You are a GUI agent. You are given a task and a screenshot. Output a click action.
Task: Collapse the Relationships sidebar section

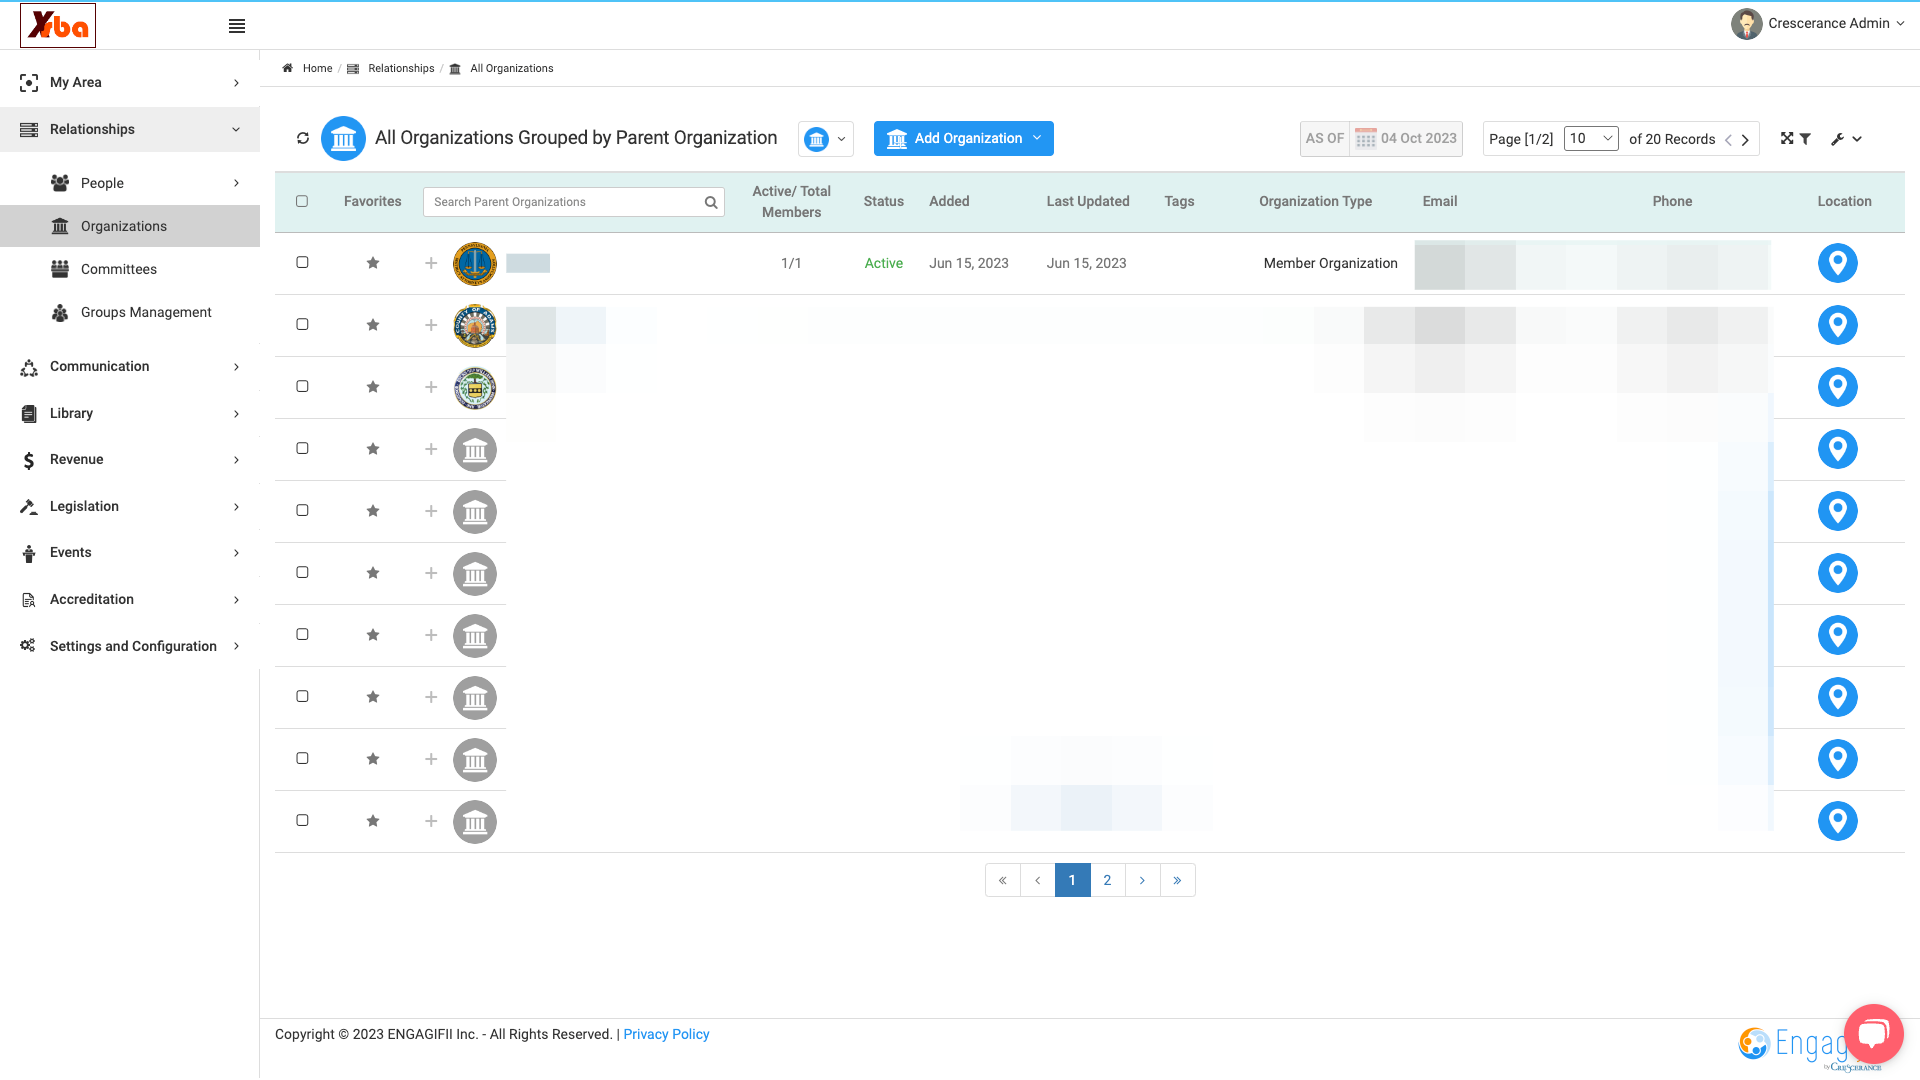point(130,129)
